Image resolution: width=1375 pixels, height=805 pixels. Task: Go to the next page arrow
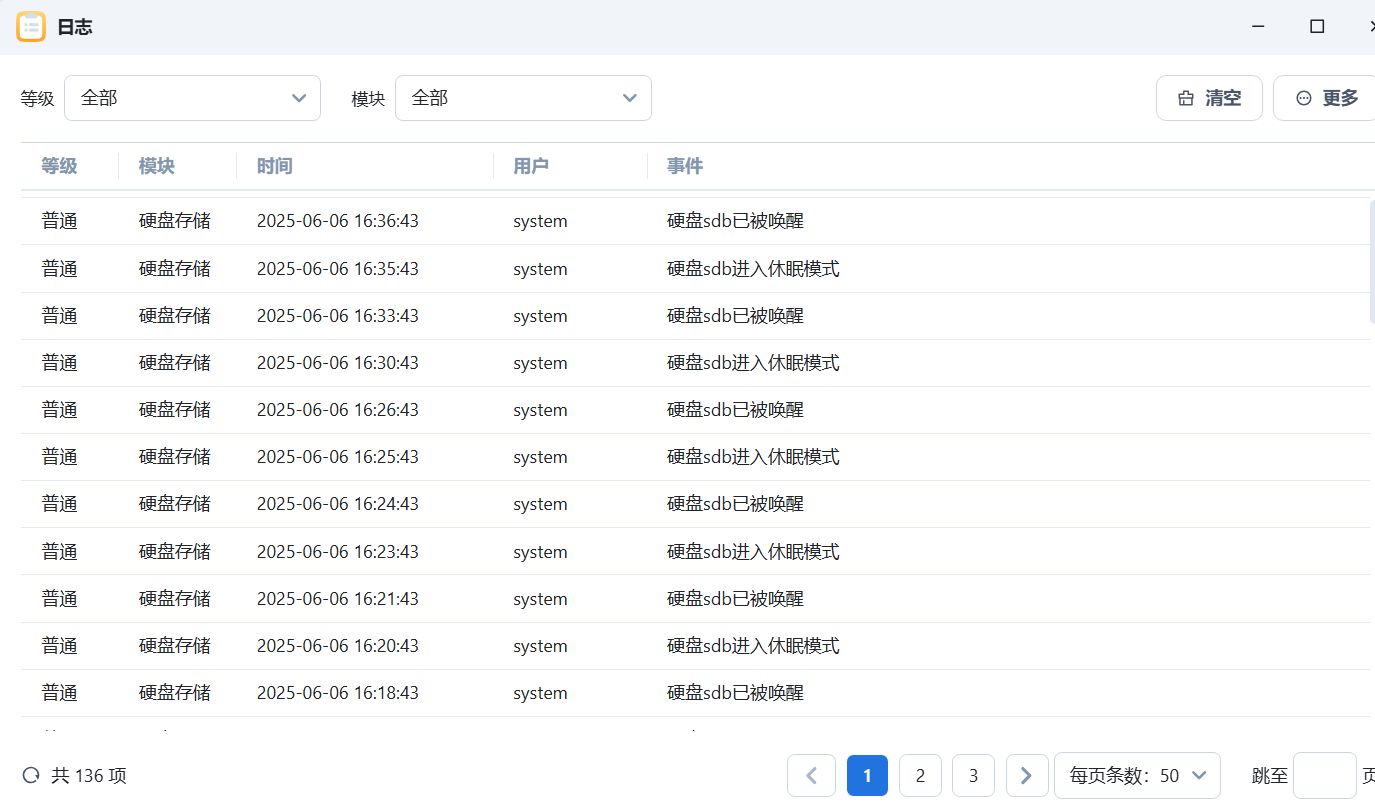(1026, 775)
